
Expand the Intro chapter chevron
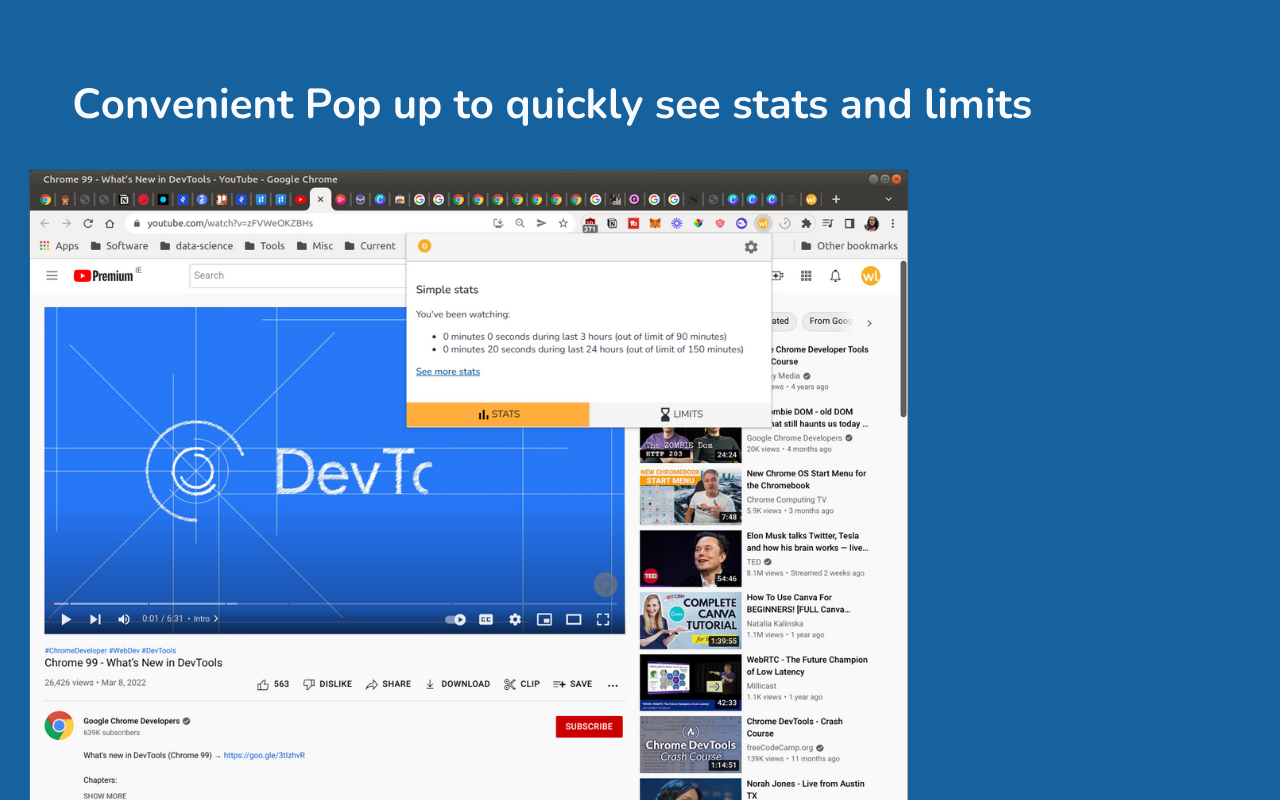tap(216, 619)
